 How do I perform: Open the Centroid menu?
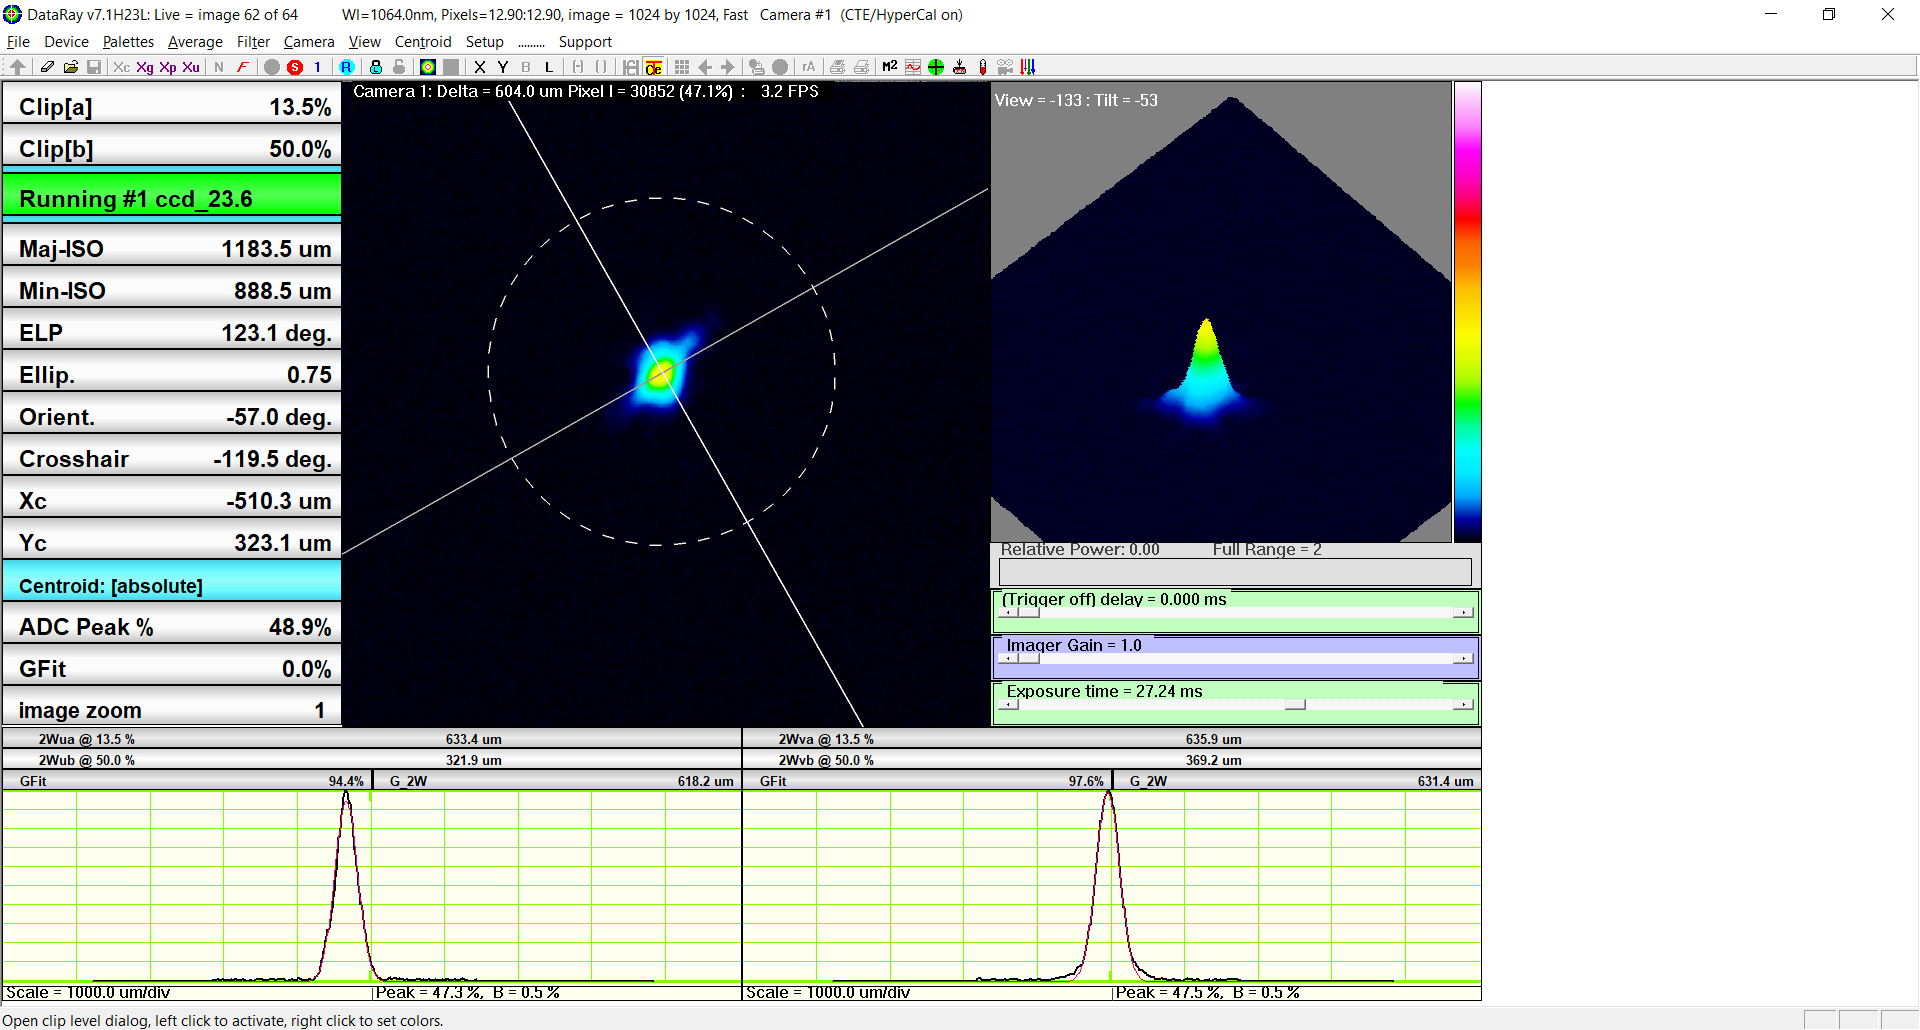click(423, 42)
